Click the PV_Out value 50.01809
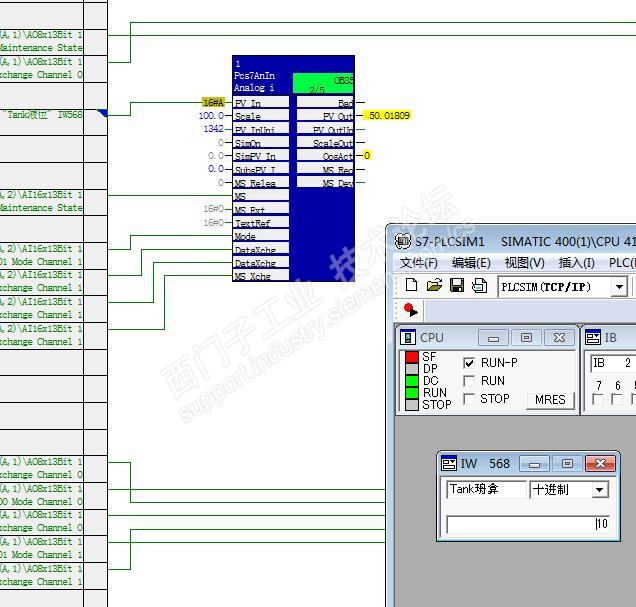 tap(389, 116)
